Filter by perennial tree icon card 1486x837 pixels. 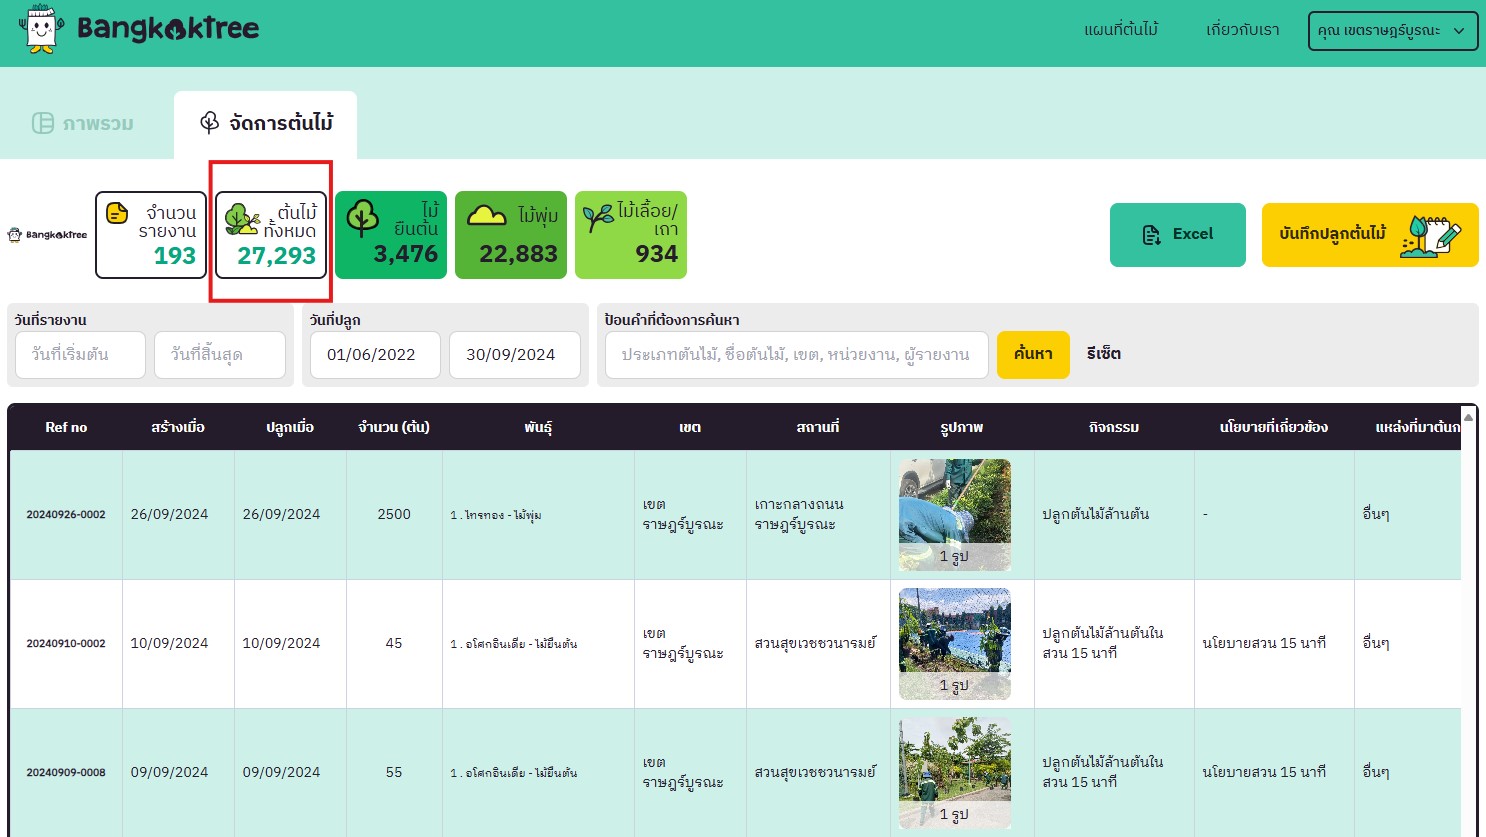click(362, 218)
